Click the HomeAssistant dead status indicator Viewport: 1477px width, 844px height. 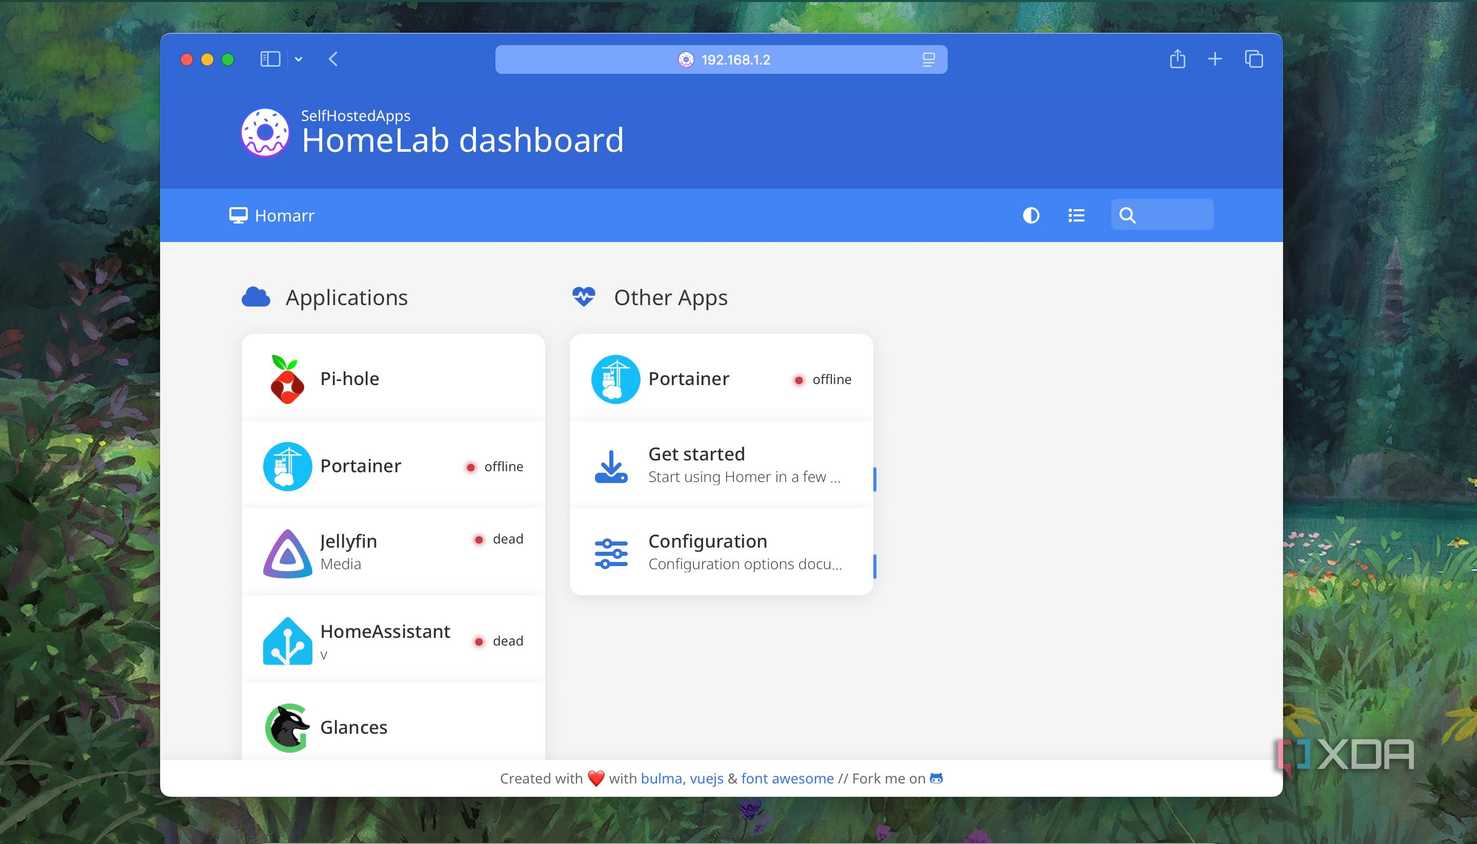pos(498,641)
